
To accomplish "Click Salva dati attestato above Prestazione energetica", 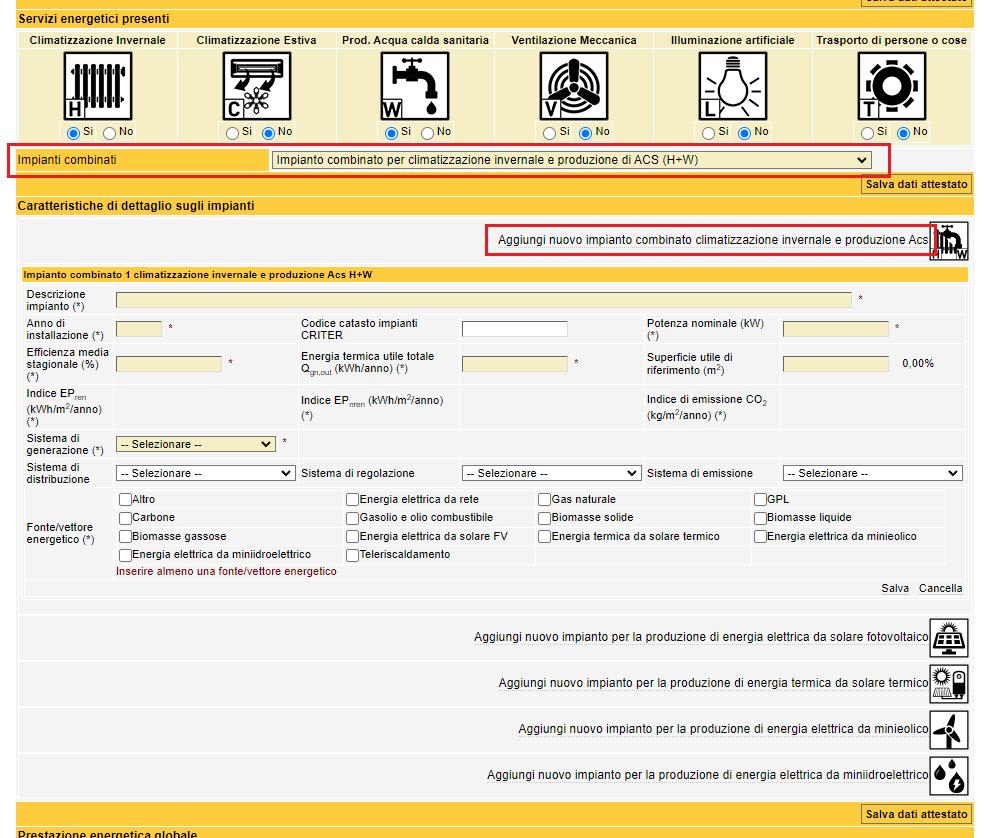I will pos(916,814).
